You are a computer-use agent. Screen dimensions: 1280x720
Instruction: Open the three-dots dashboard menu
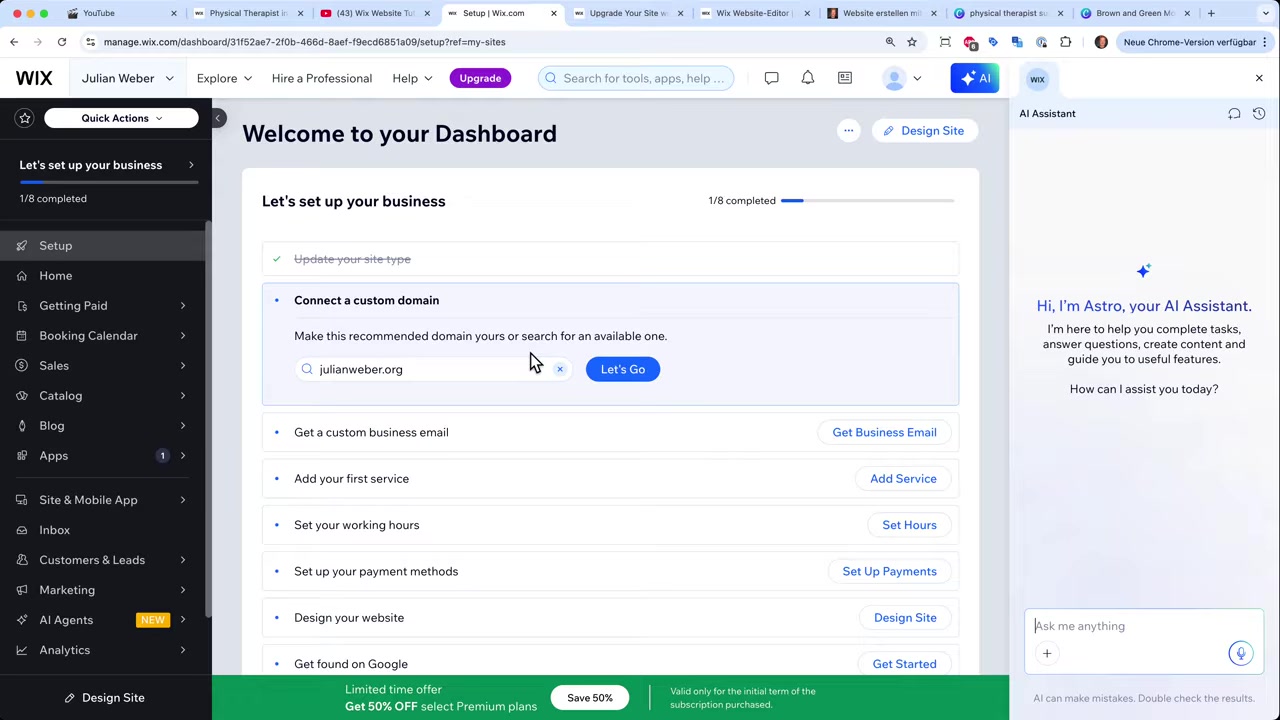coord(848,131)
